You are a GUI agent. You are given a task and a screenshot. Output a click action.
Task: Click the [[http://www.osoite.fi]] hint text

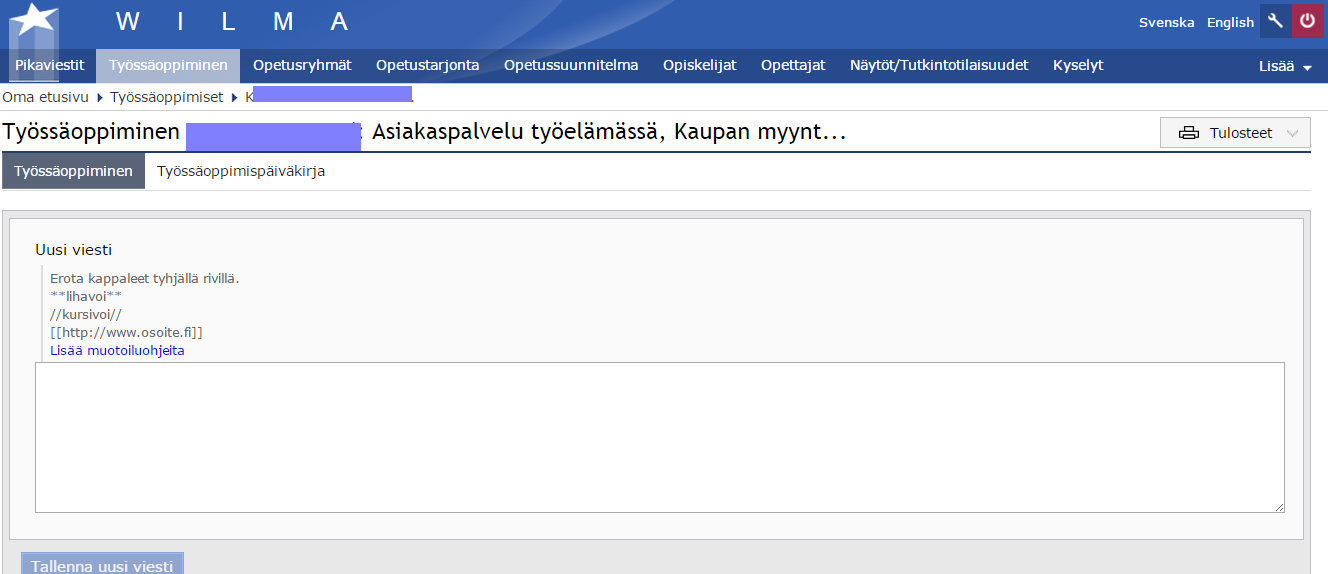(x=126, y=333)
